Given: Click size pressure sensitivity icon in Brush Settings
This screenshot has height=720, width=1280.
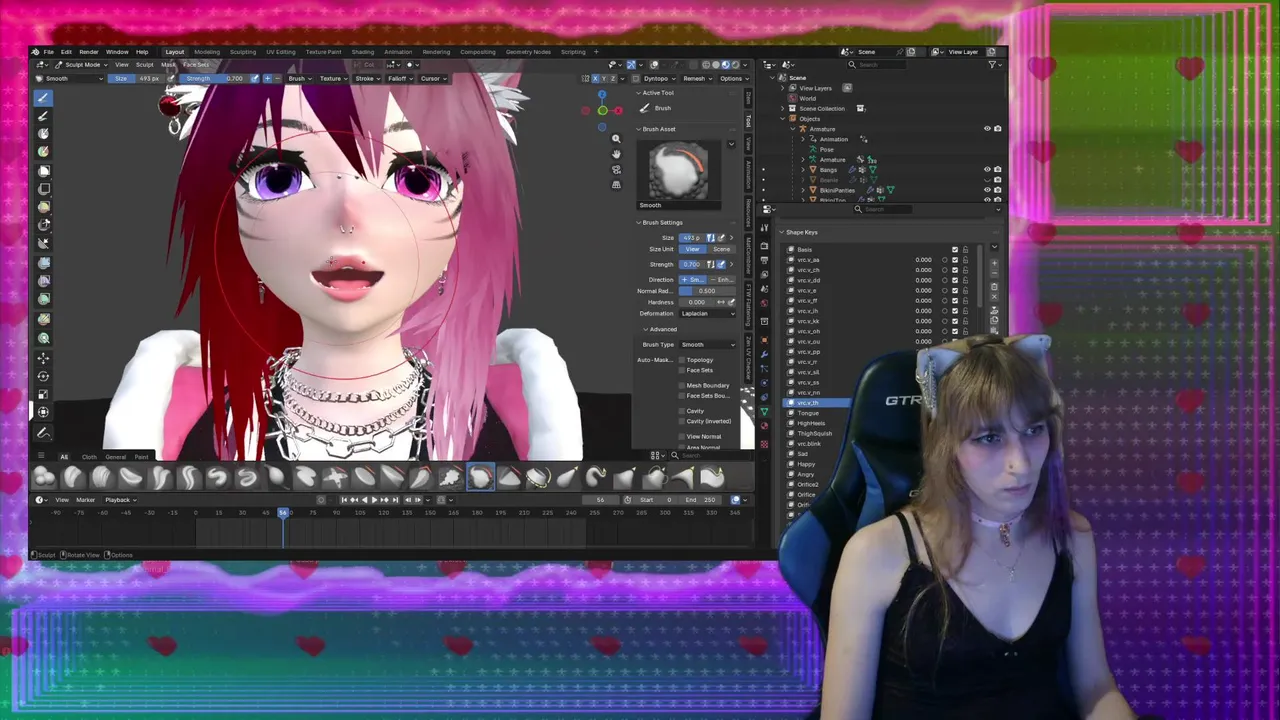Looking at the screenshot, I should coord(721,238).
